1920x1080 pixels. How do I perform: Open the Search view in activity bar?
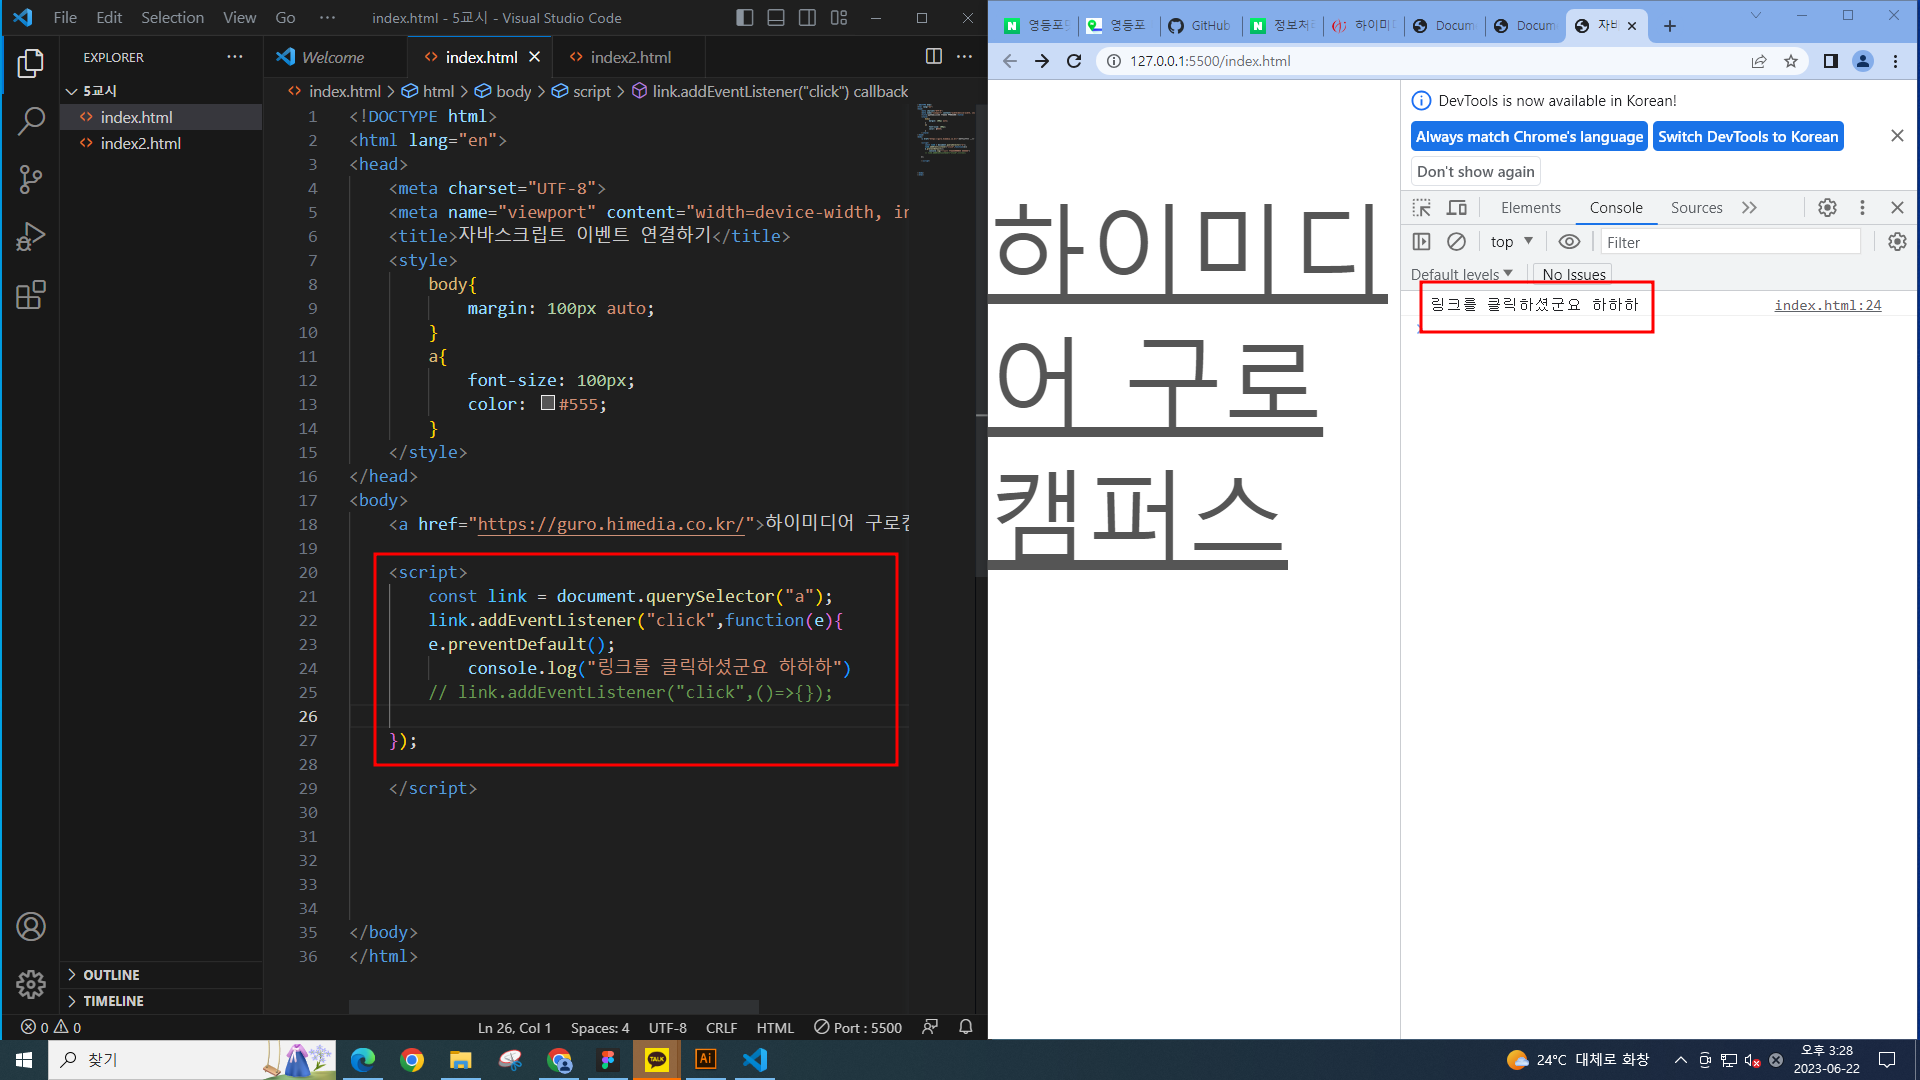click(31, 122)
